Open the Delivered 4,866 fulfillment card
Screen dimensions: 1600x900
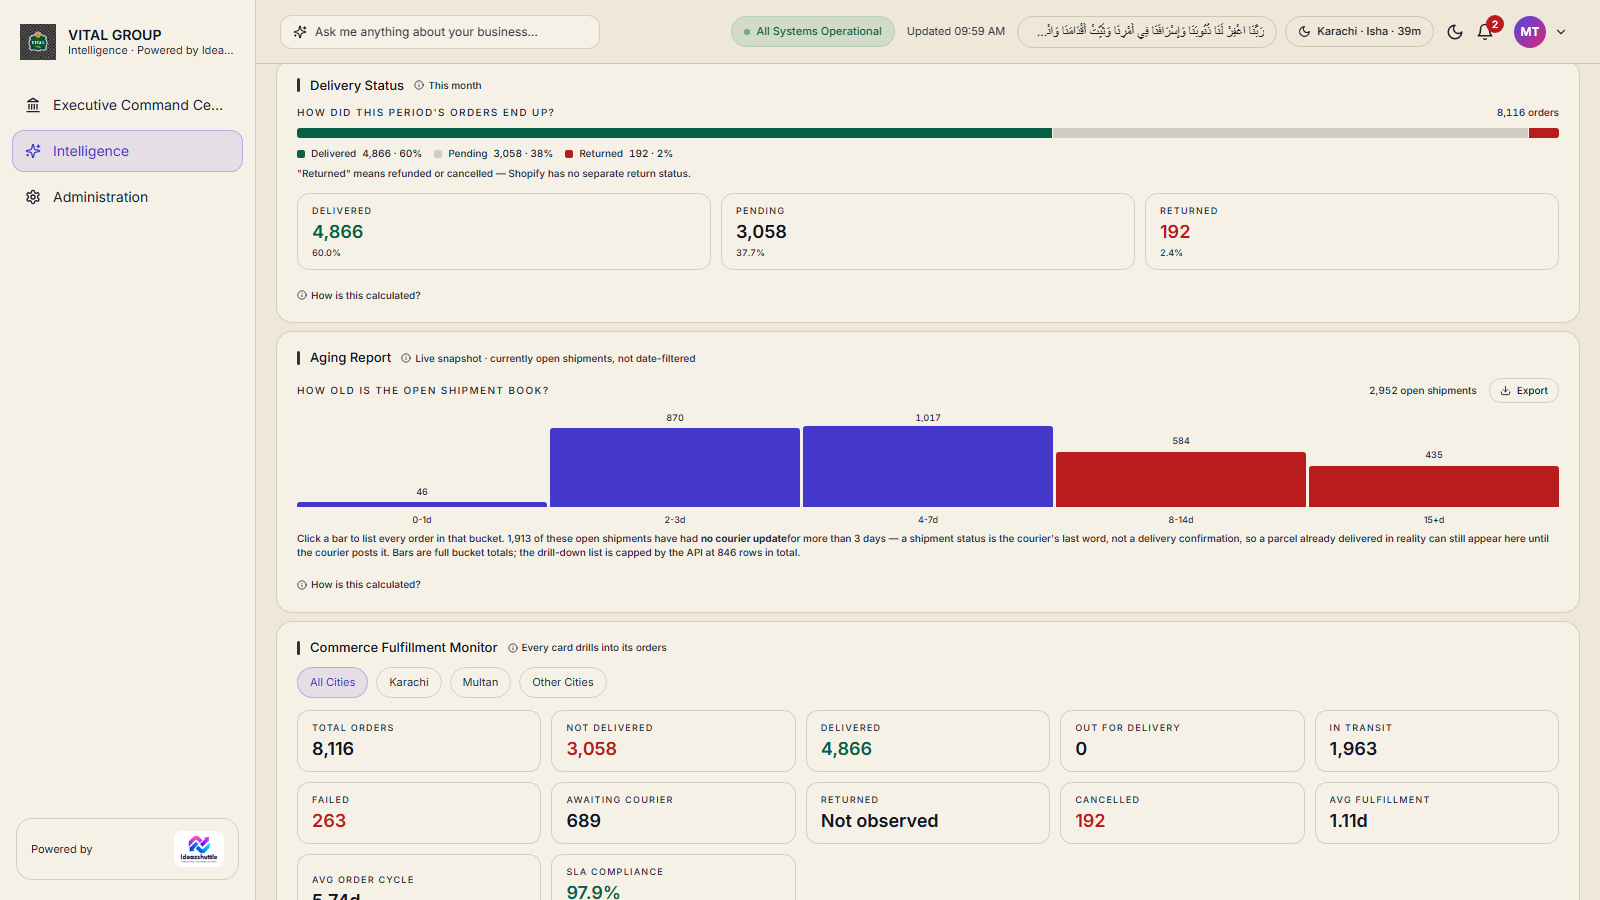(x=928, y=741)
